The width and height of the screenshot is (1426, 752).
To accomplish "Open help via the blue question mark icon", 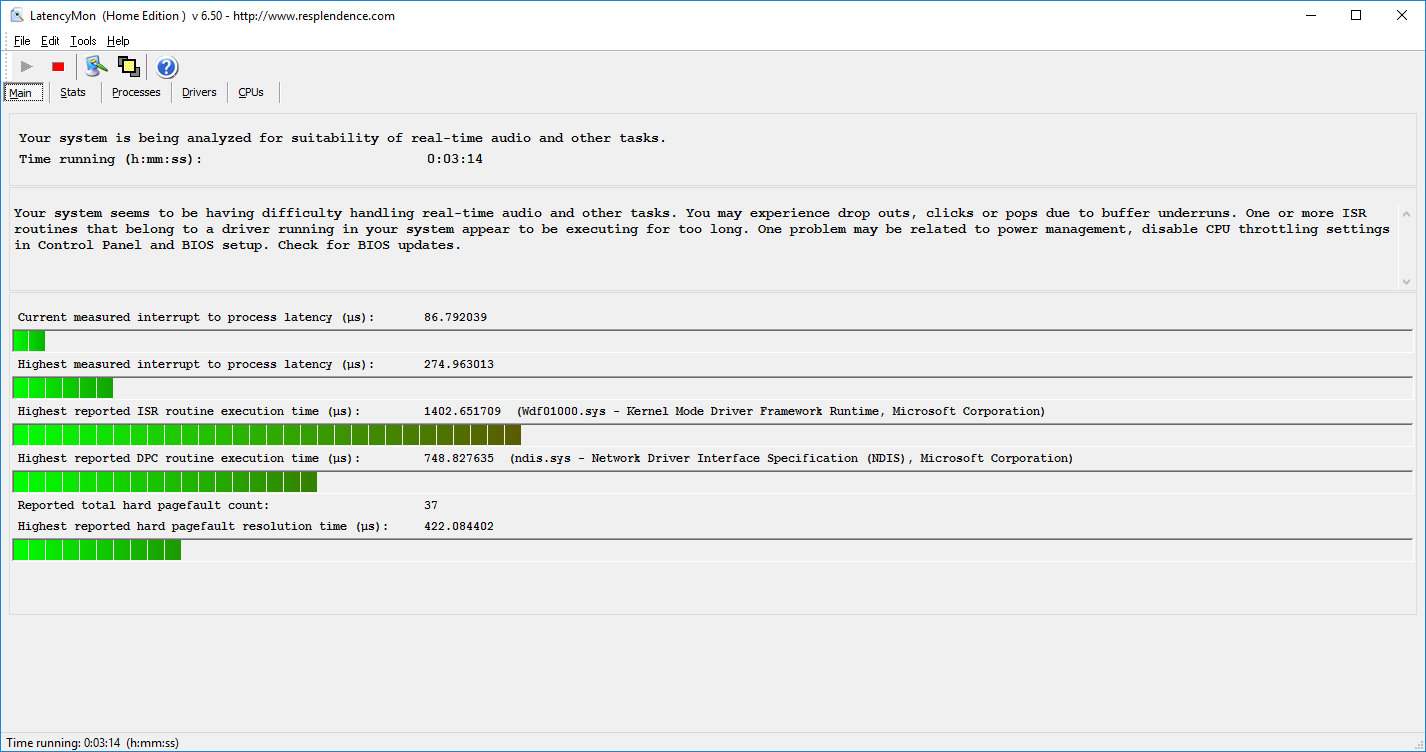I will tap(167, 67).
